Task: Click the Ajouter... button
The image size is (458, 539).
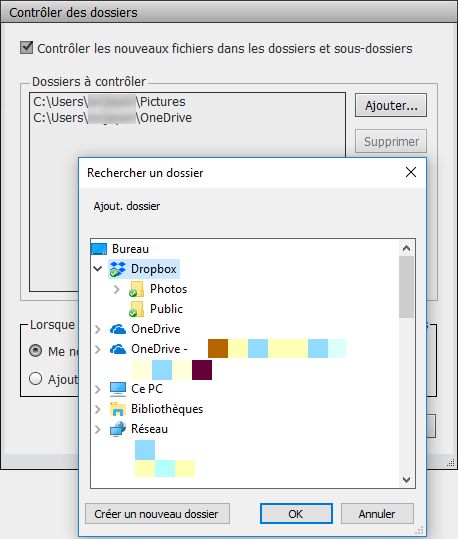Action: click(x=391, y=105)
